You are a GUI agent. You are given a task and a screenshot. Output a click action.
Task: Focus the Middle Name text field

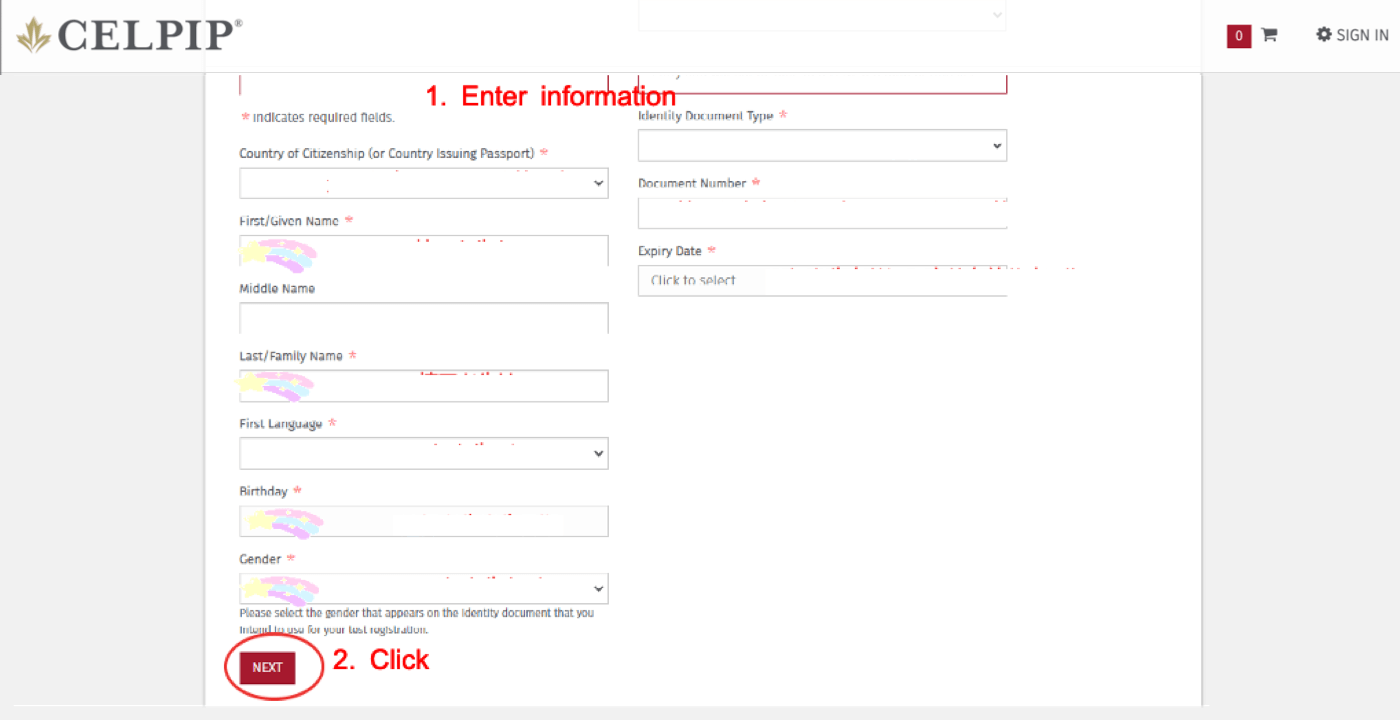click(423, 318)
